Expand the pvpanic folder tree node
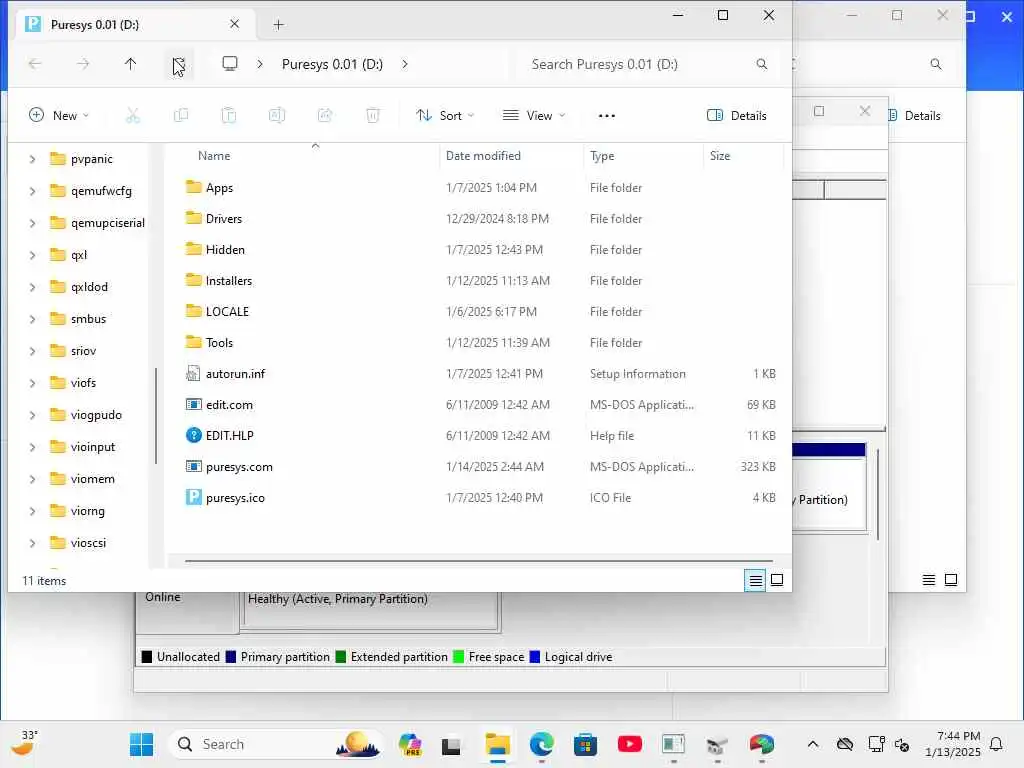 (x=32, y=159)
